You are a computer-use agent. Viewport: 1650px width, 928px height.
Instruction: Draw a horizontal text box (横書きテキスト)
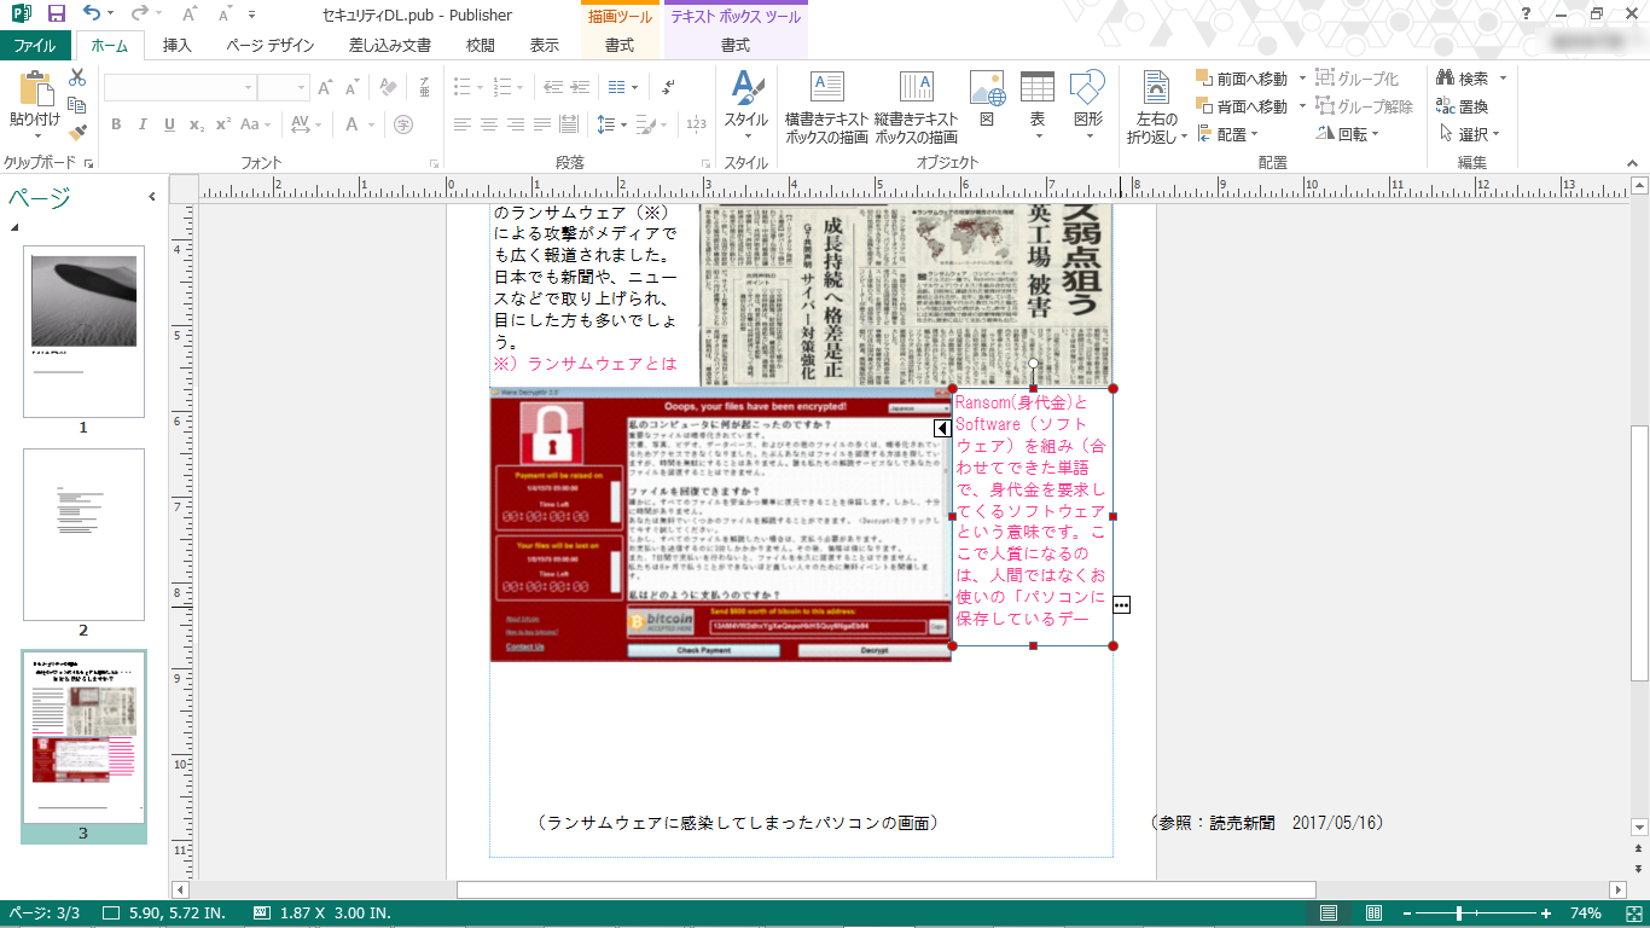pos(826,107)
